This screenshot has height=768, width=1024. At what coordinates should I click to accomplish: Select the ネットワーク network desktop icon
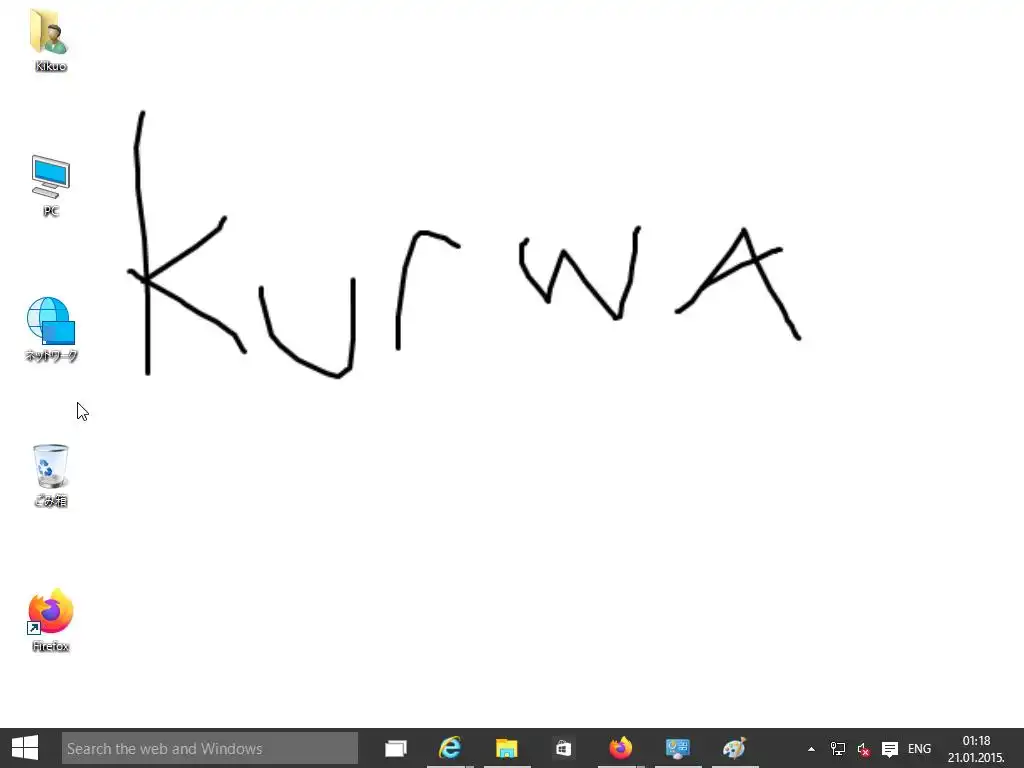pyautogui.click(x=51, y=329)
